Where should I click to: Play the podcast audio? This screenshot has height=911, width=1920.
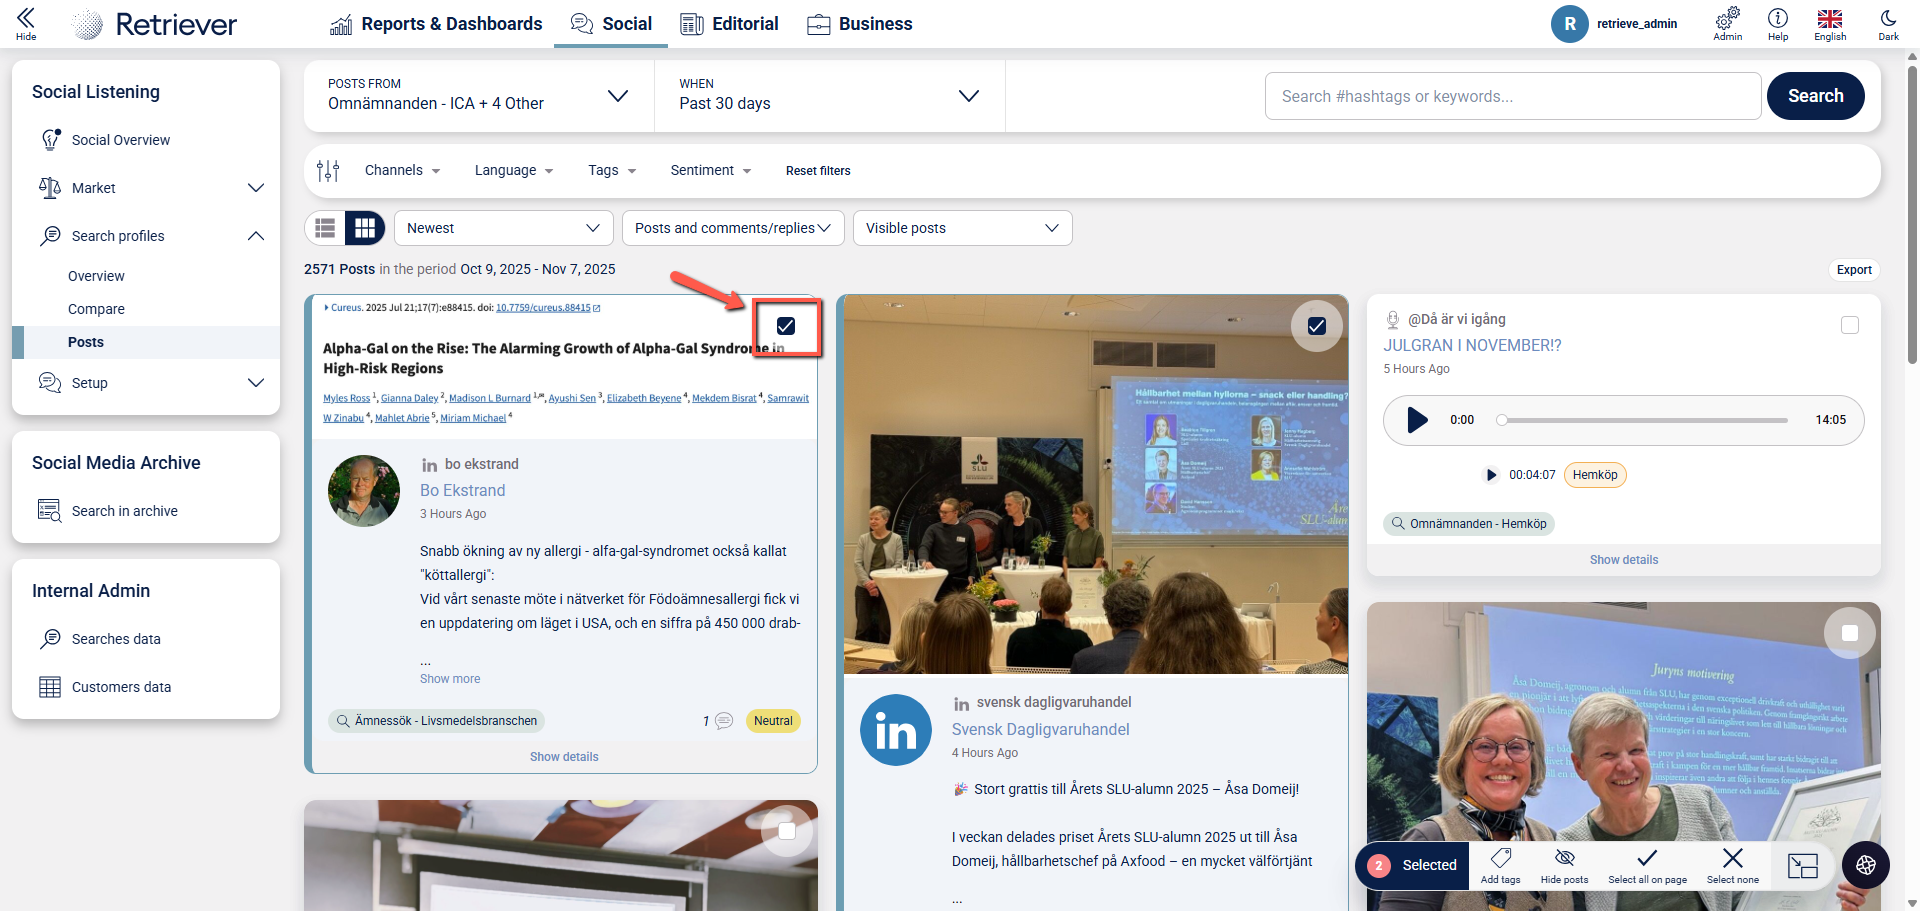(x=1417, y=420)
